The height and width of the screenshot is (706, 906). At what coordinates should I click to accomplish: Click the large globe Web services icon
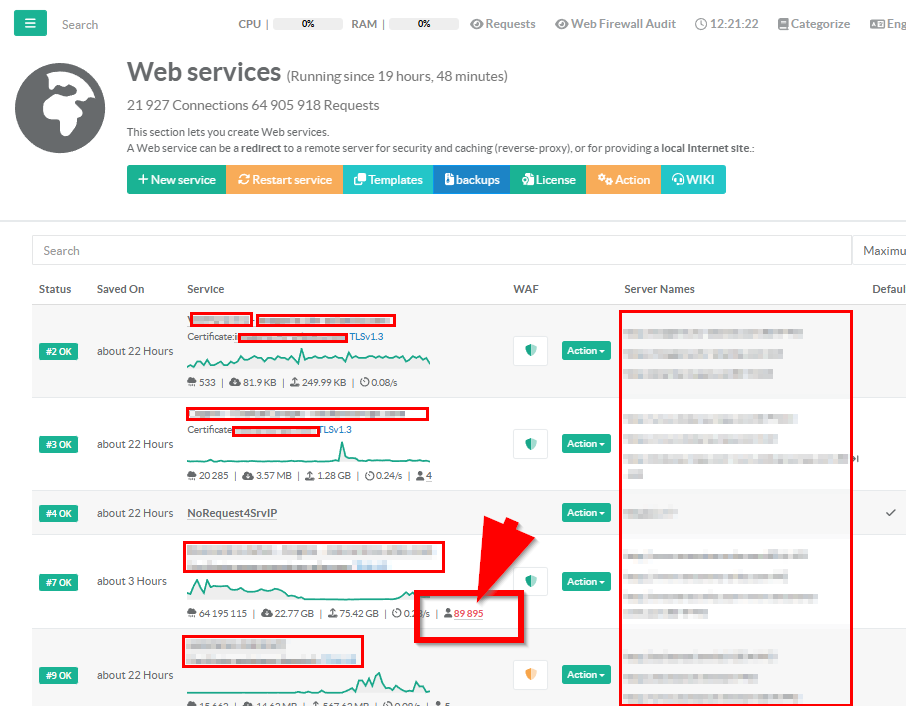click(60, 109)
